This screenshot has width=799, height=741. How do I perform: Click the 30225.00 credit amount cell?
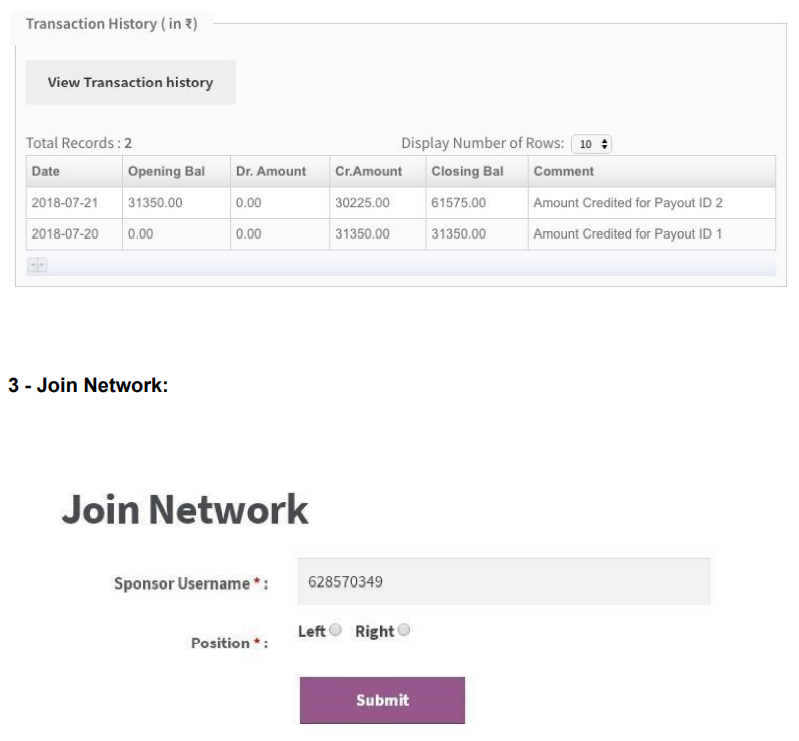click(378, 203)
